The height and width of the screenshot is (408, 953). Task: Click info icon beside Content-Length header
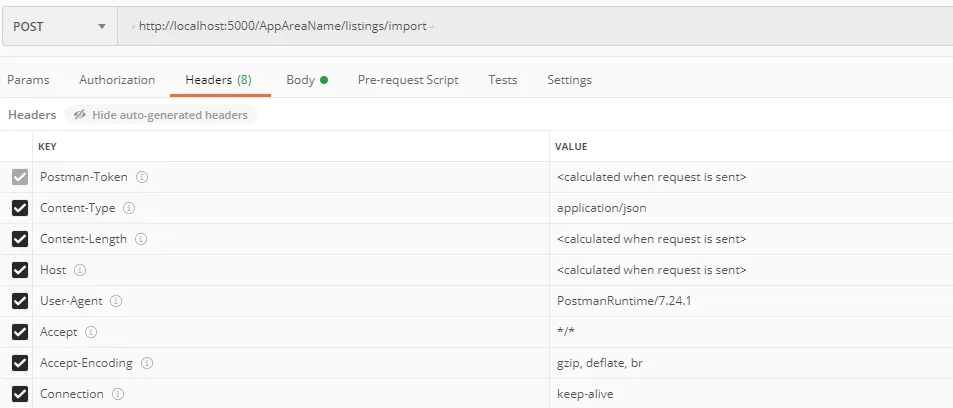click(x=141, y=239)
